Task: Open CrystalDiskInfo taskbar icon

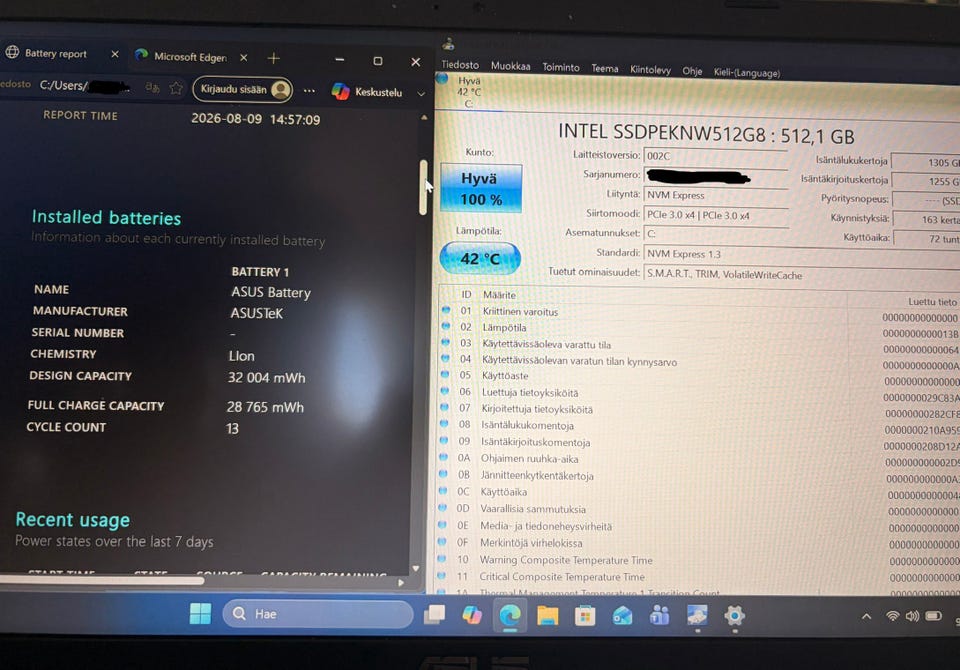Action: pyautogui.click(x=697, y=615)
